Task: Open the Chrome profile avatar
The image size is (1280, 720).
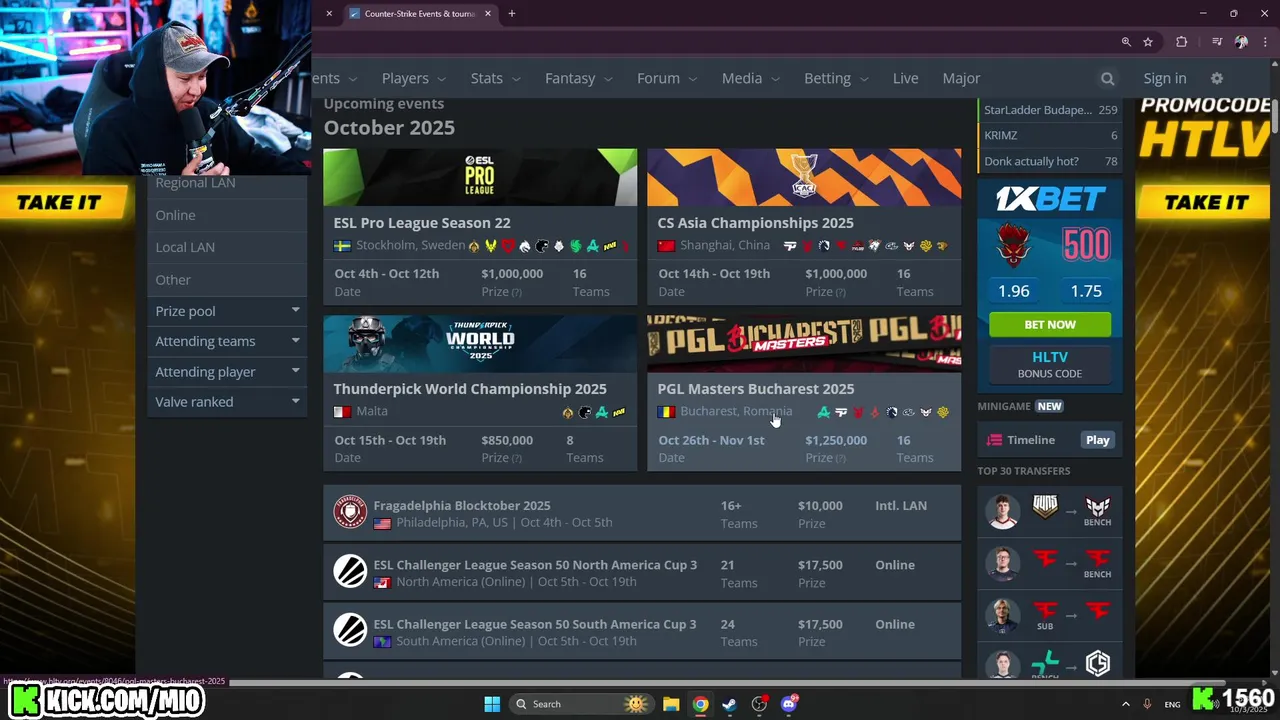Action: click(1241, 42)
